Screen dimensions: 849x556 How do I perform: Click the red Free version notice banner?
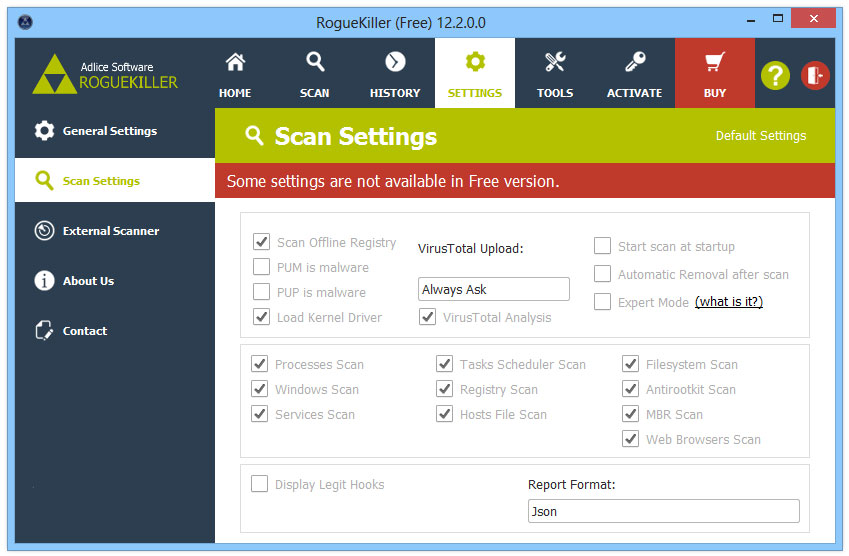525,181
